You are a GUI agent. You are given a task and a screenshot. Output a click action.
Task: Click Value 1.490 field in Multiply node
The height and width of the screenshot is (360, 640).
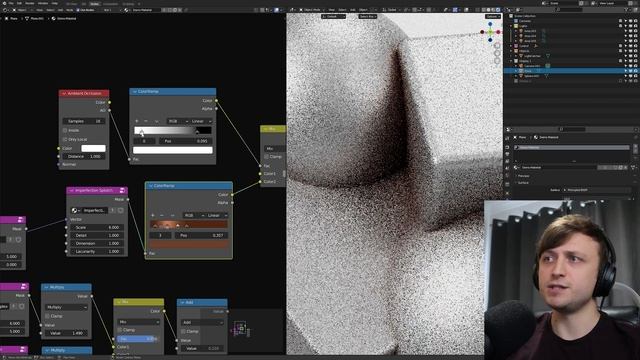point(67,333)
